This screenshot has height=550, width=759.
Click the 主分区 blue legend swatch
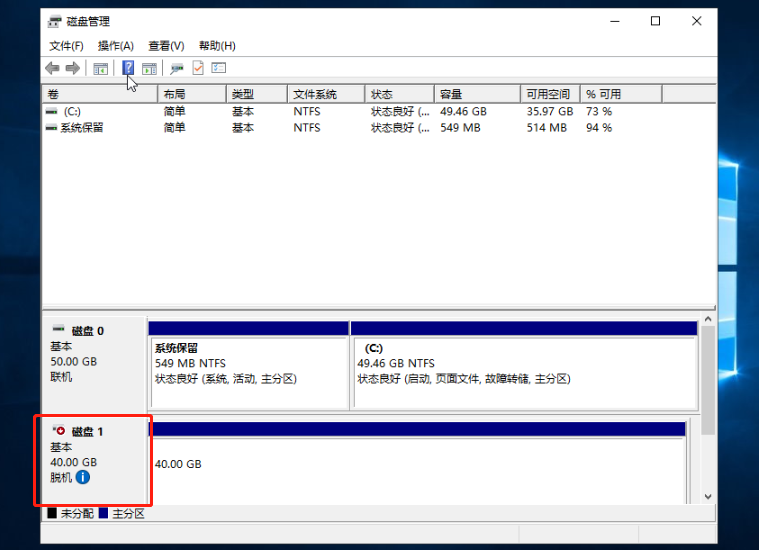(x=103, y=513)
